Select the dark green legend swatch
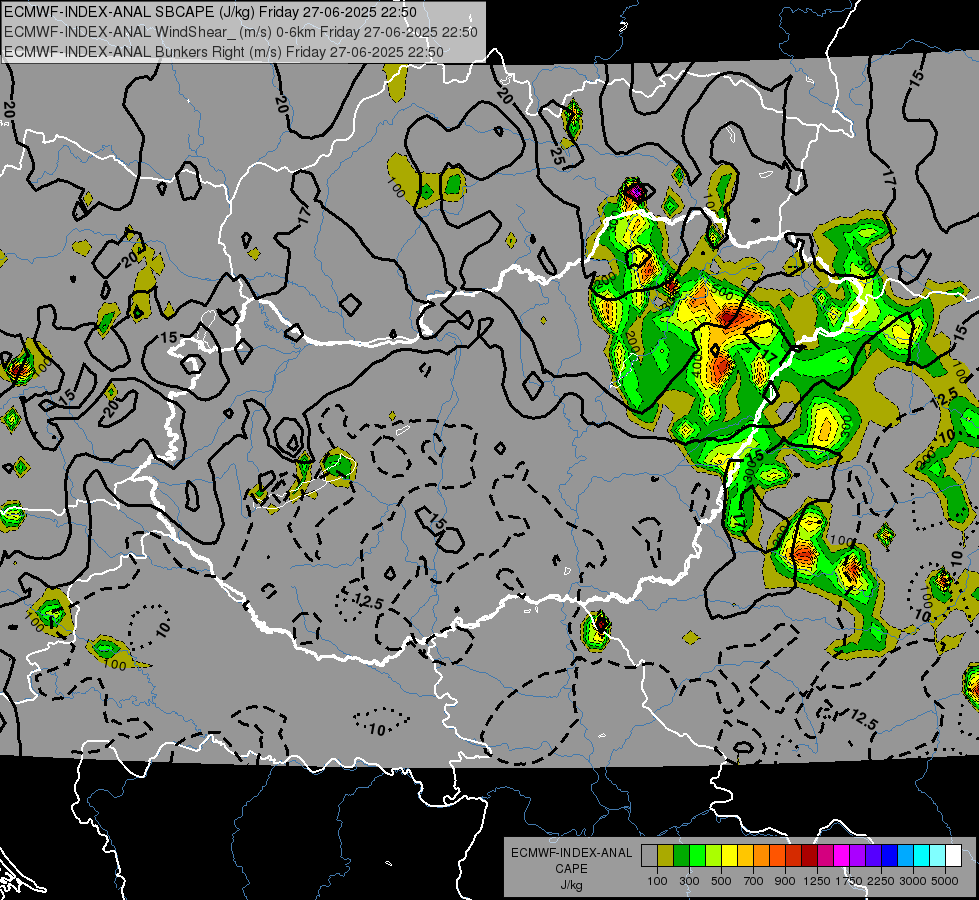The width and height of the screenshot is (979, 900). pos(682,855)
